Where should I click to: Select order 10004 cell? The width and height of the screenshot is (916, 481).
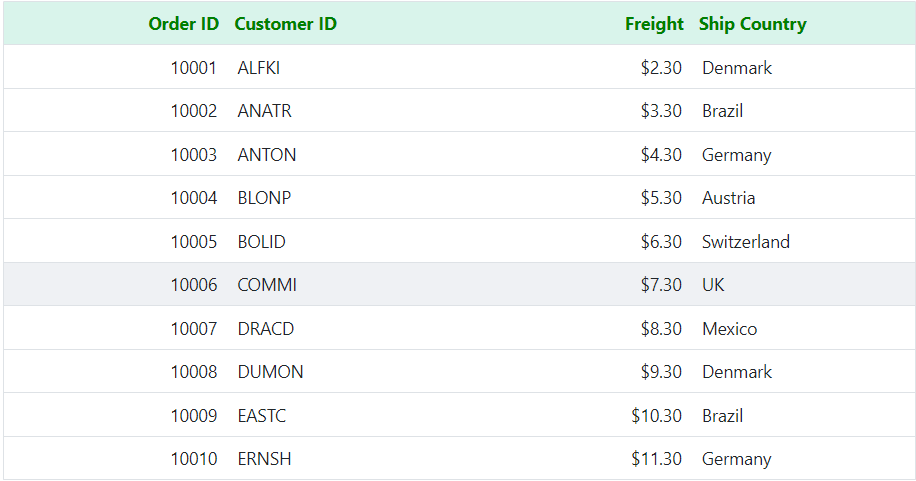click(193, 198)
